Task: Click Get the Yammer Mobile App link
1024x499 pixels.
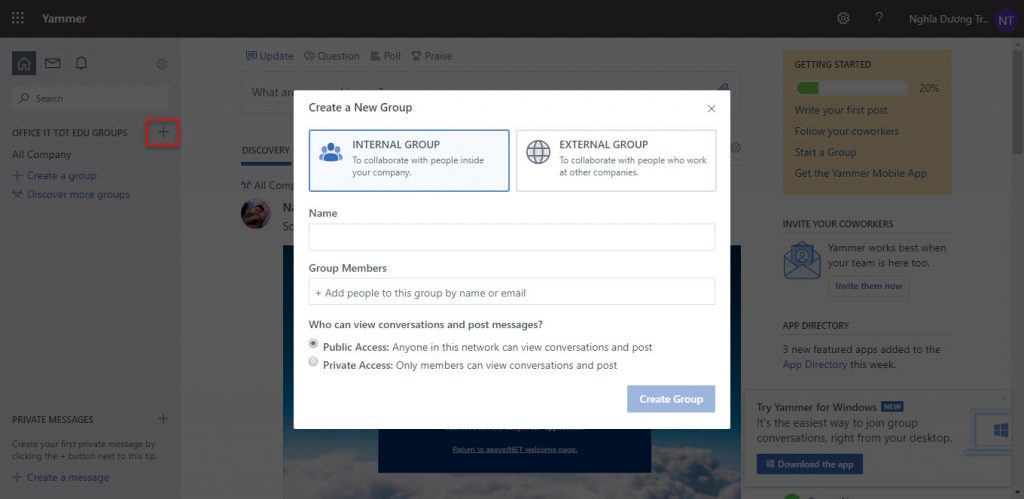Action: pyautogui.click(x=861, y=173)
